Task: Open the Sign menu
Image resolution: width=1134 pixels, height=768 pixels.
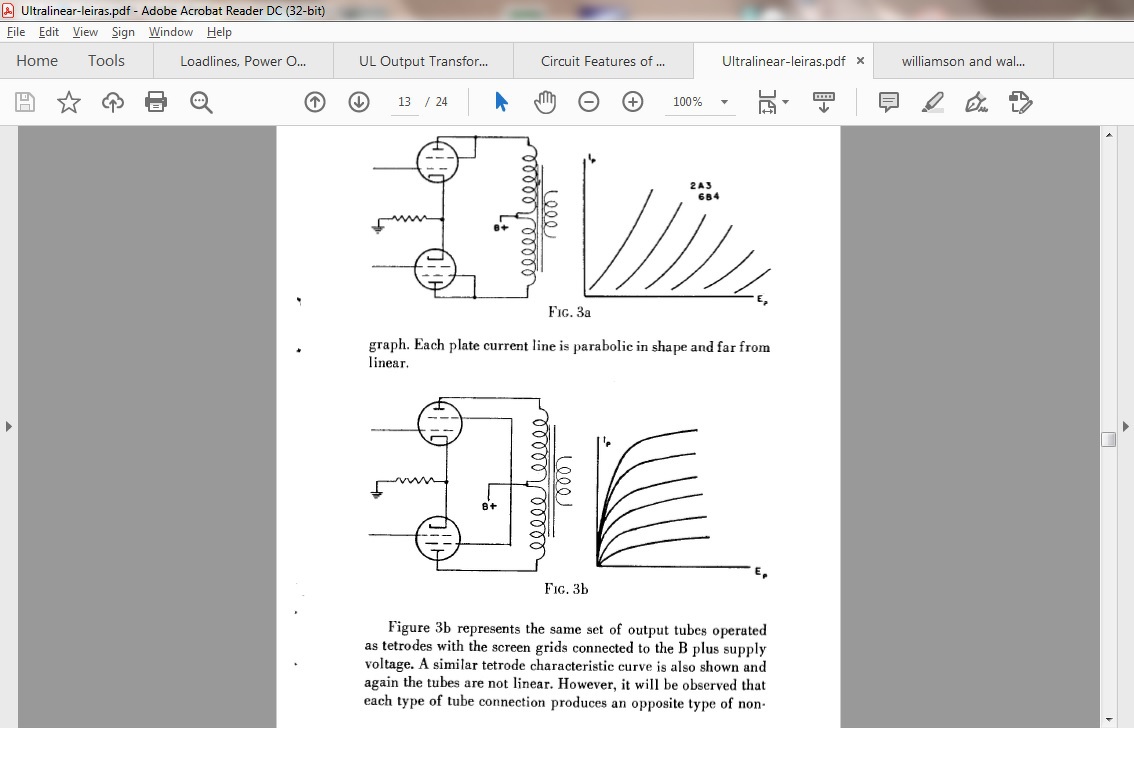Action: [x=123, y=32]
